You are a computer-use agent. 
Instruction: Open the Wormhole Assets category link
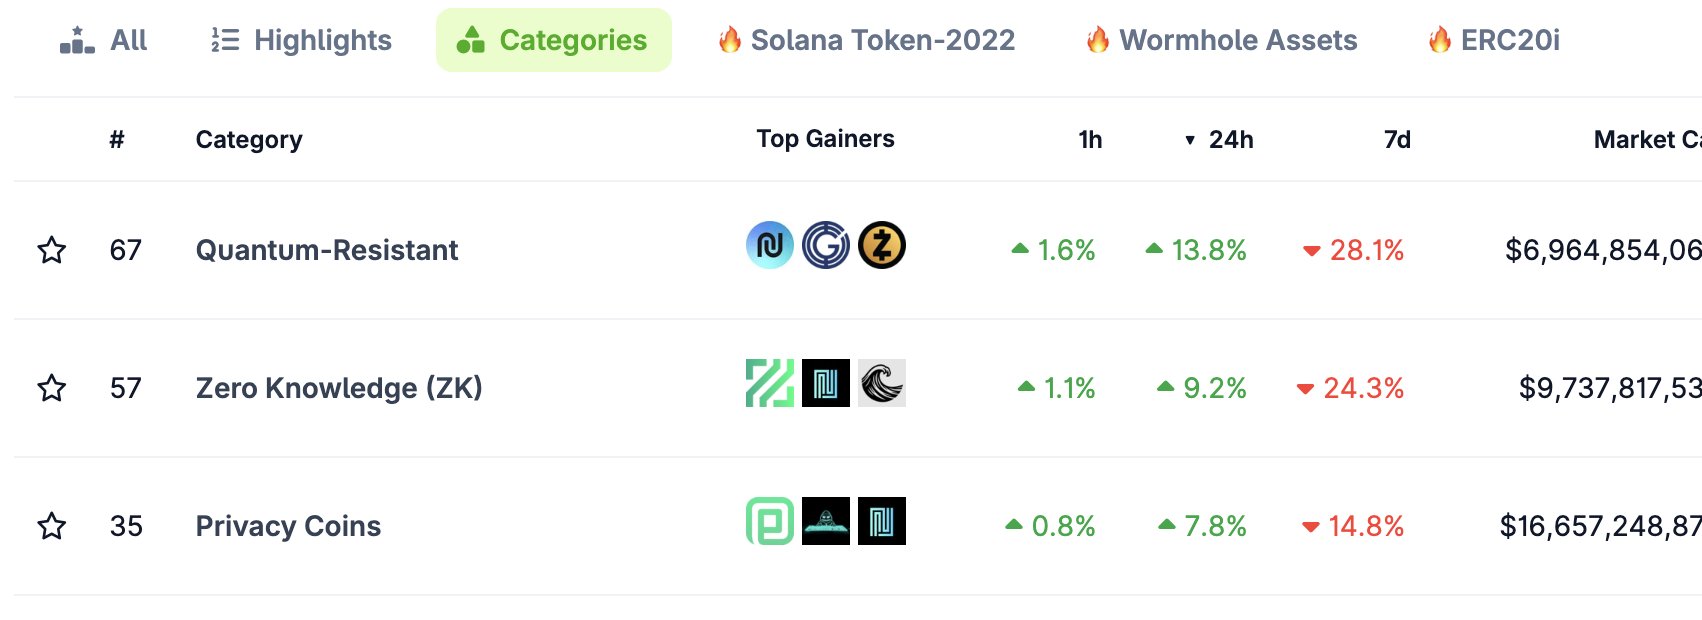[x=1222, y=41]
